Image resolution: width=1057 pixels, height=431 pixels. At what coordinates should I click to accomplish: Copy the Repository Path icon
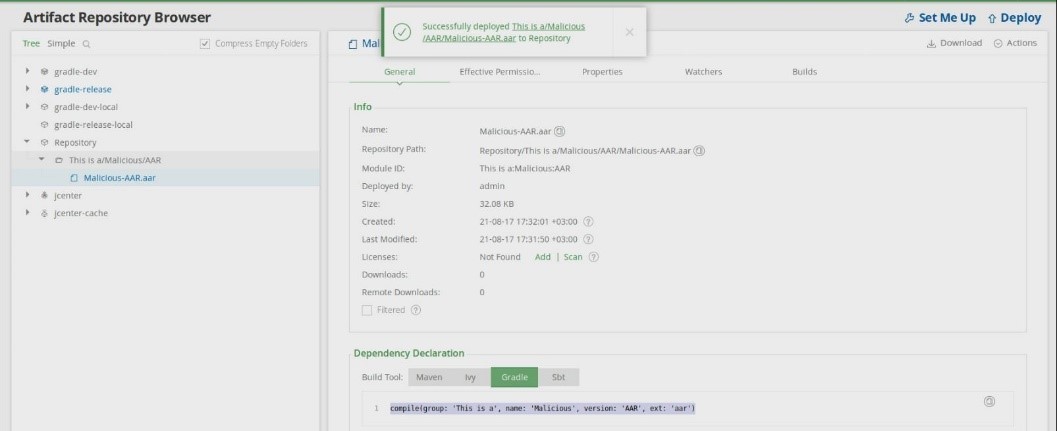699,150
